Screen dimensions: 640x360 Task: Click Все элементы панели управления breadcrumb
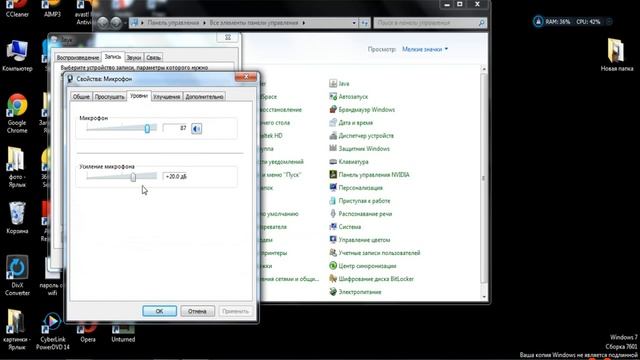click(x=254, y=23)
